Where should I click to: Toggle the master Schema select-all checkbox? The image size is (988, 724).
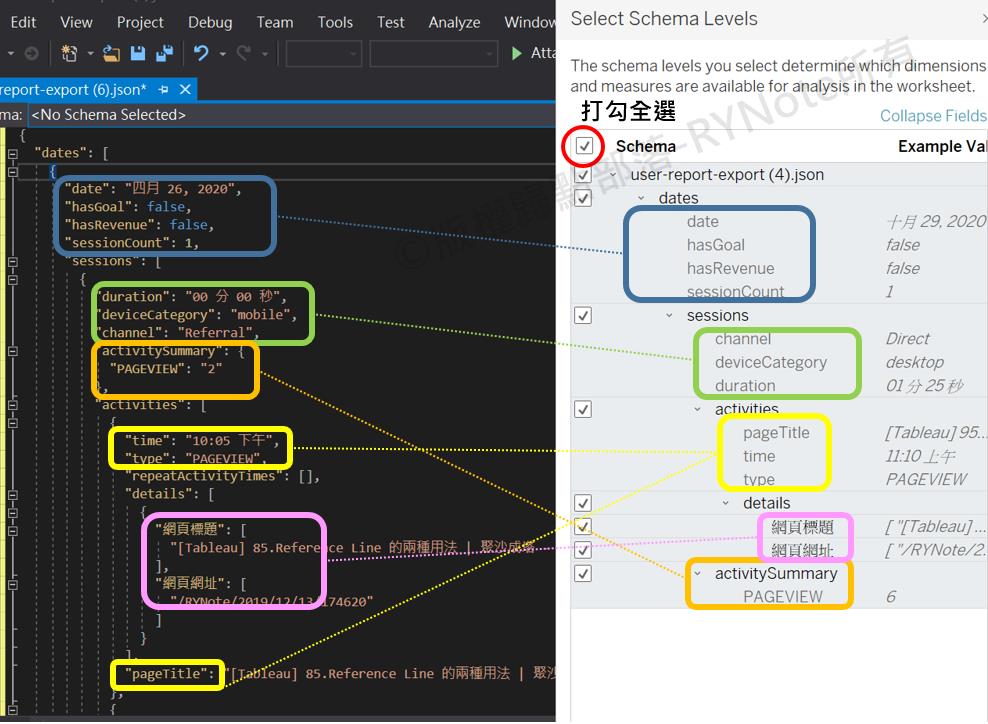point(581,147)
